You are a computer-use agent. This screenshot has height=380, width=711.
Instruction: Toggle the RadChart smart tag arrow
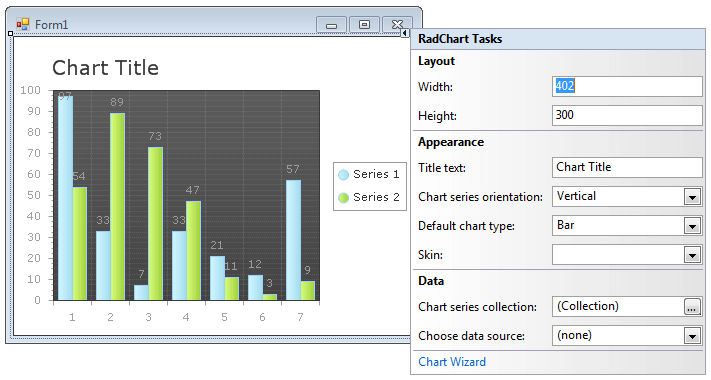405,33
